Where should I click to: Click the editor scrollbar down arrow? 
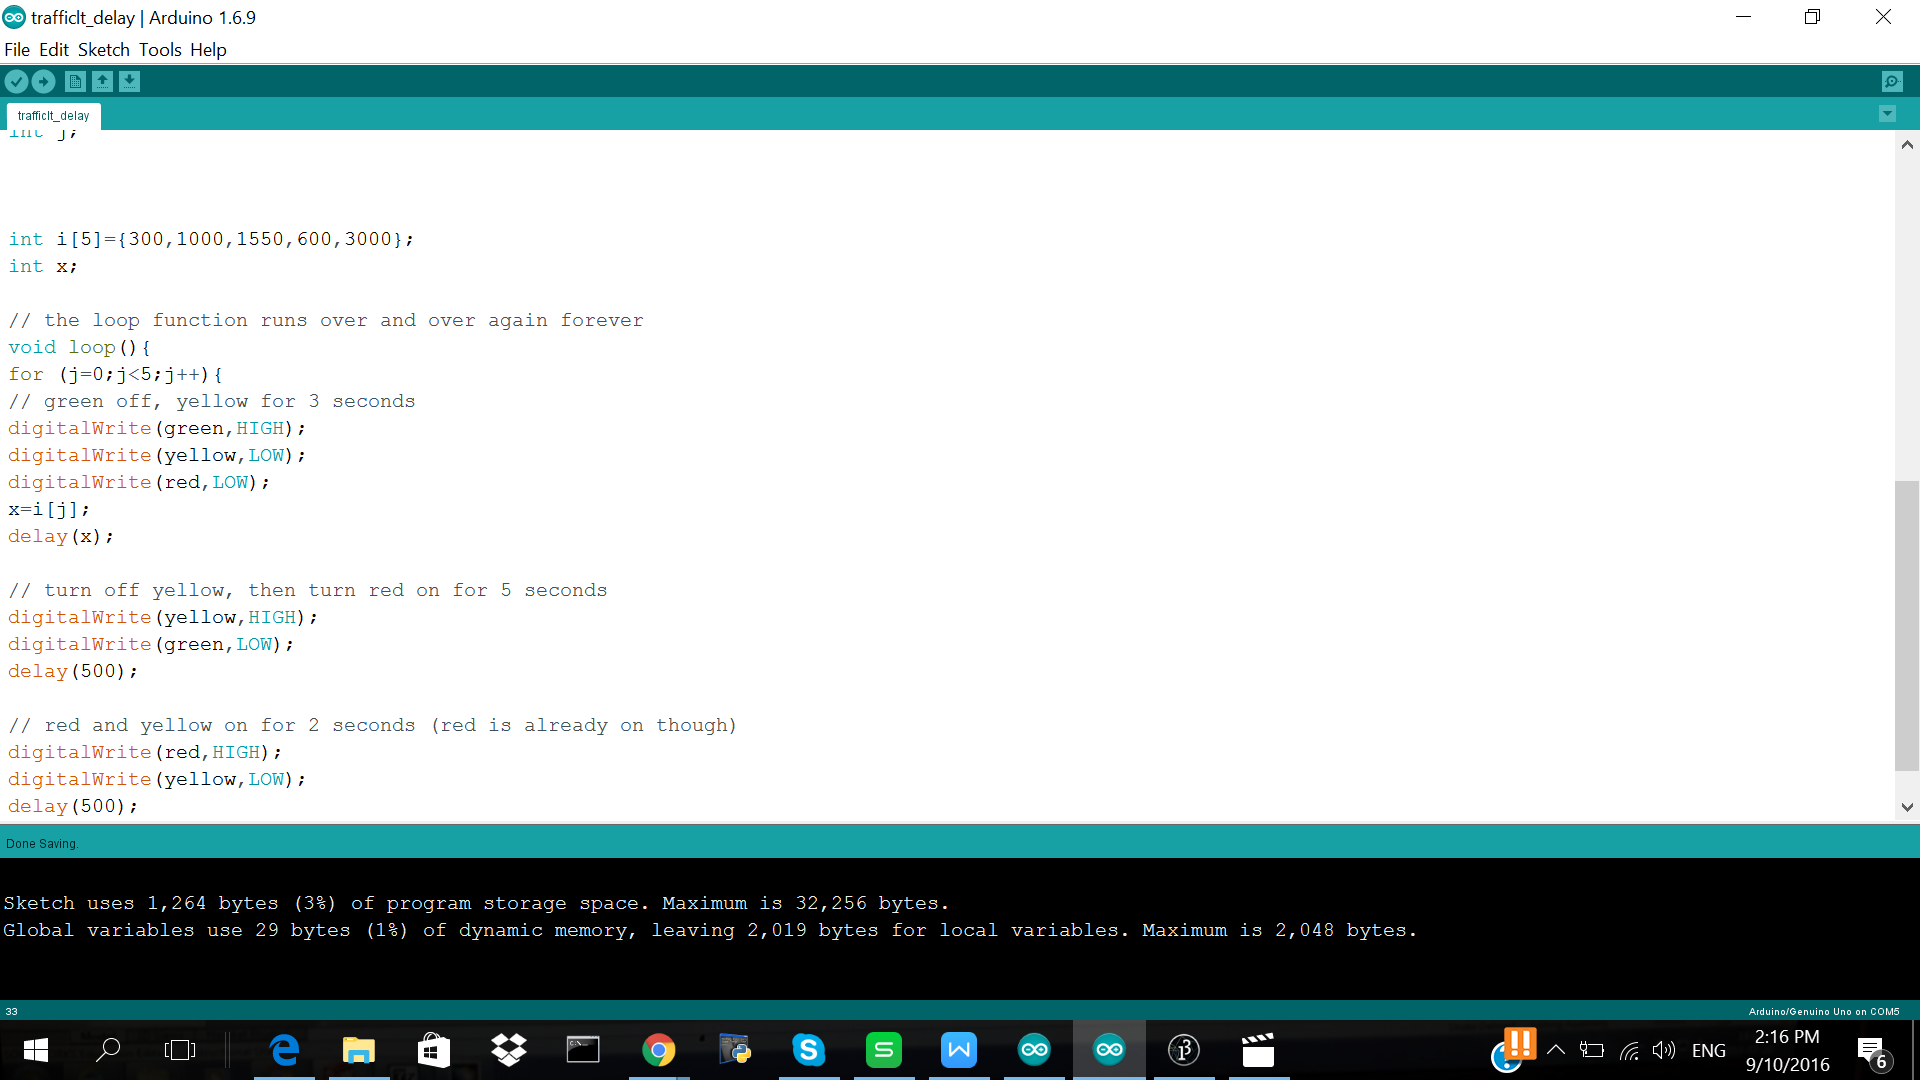(x=1907, y=807)
